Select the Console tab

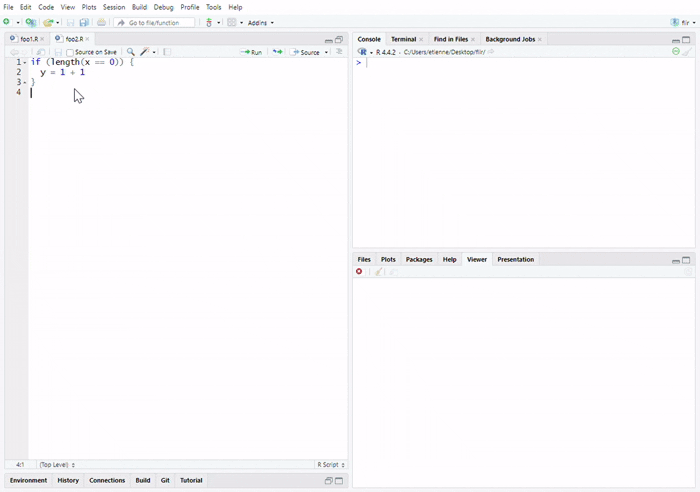pyautogui.click(x=369, y=39)
